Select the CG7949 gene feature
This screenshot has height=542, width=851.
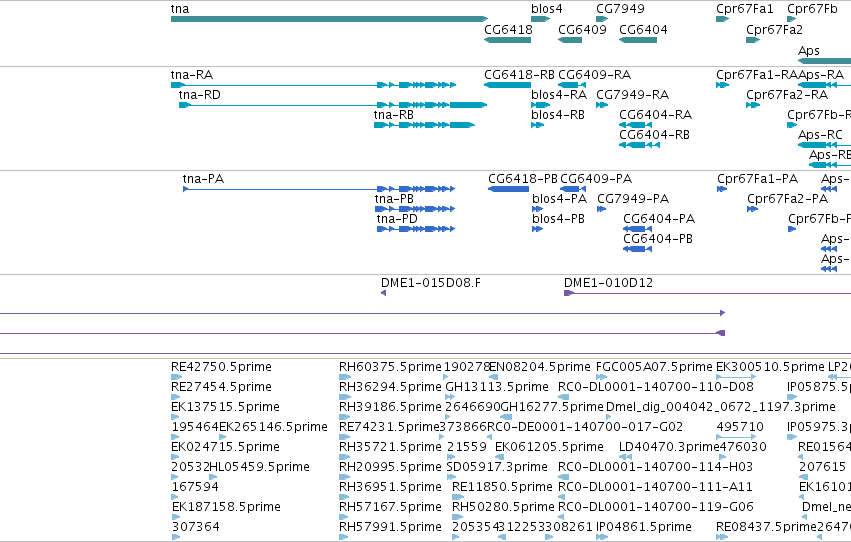tap(602, 19)
